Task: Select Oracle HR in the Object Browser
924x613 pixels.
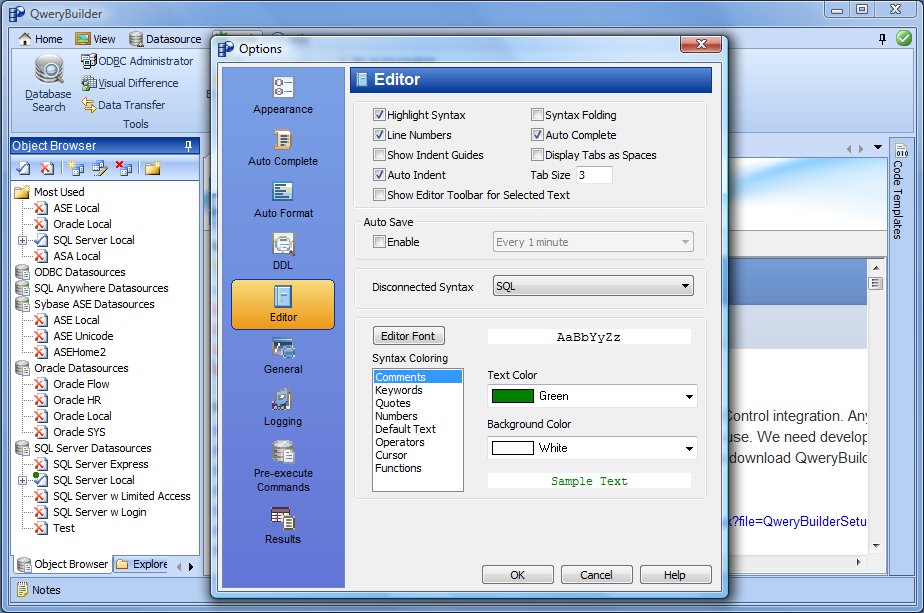Action: pos(77,400)
